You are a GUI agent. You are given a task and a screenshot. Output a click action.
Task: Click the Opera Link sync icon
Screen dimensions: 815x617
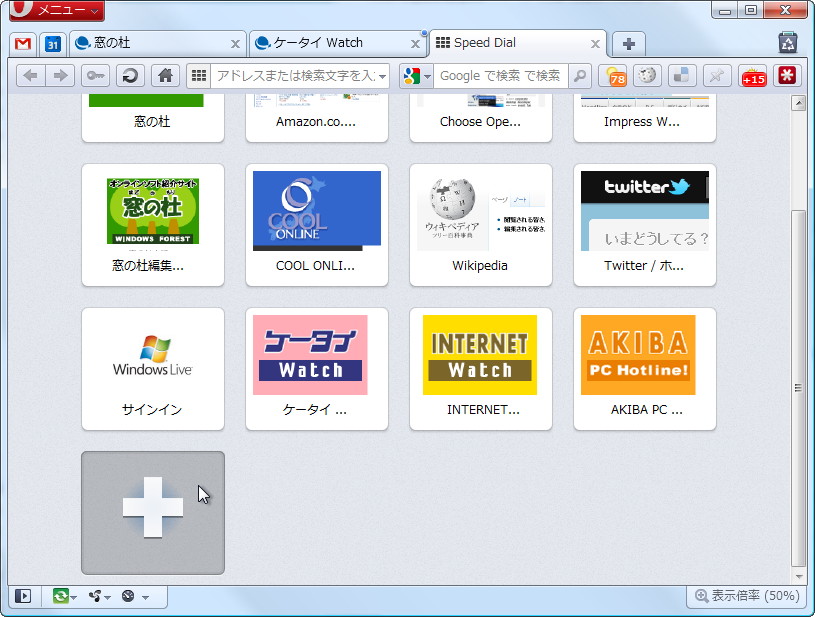(x=60, y=596)
